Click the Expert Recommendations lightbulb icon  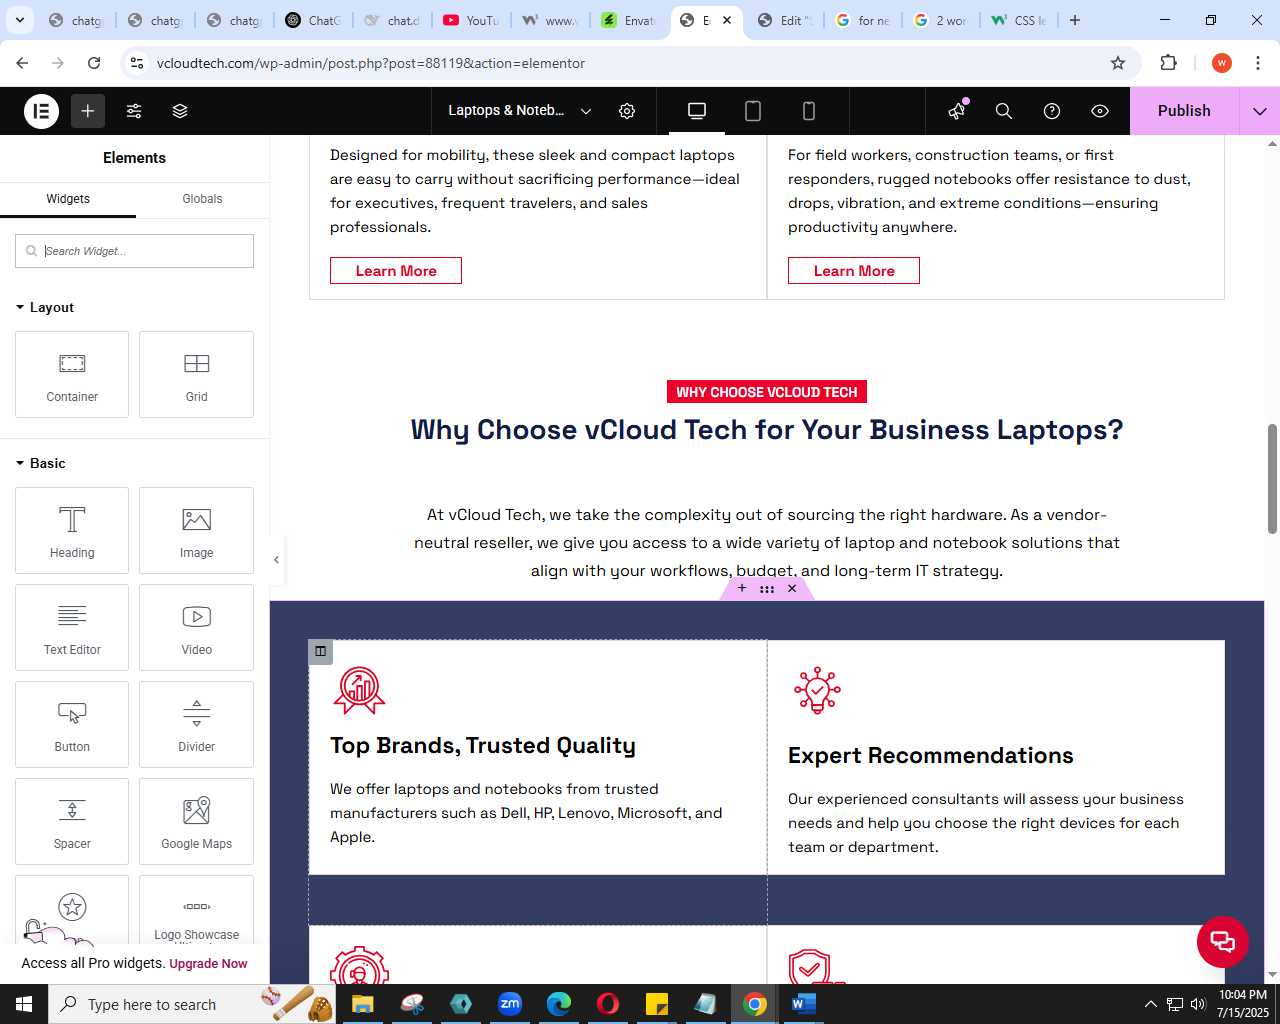817,690
